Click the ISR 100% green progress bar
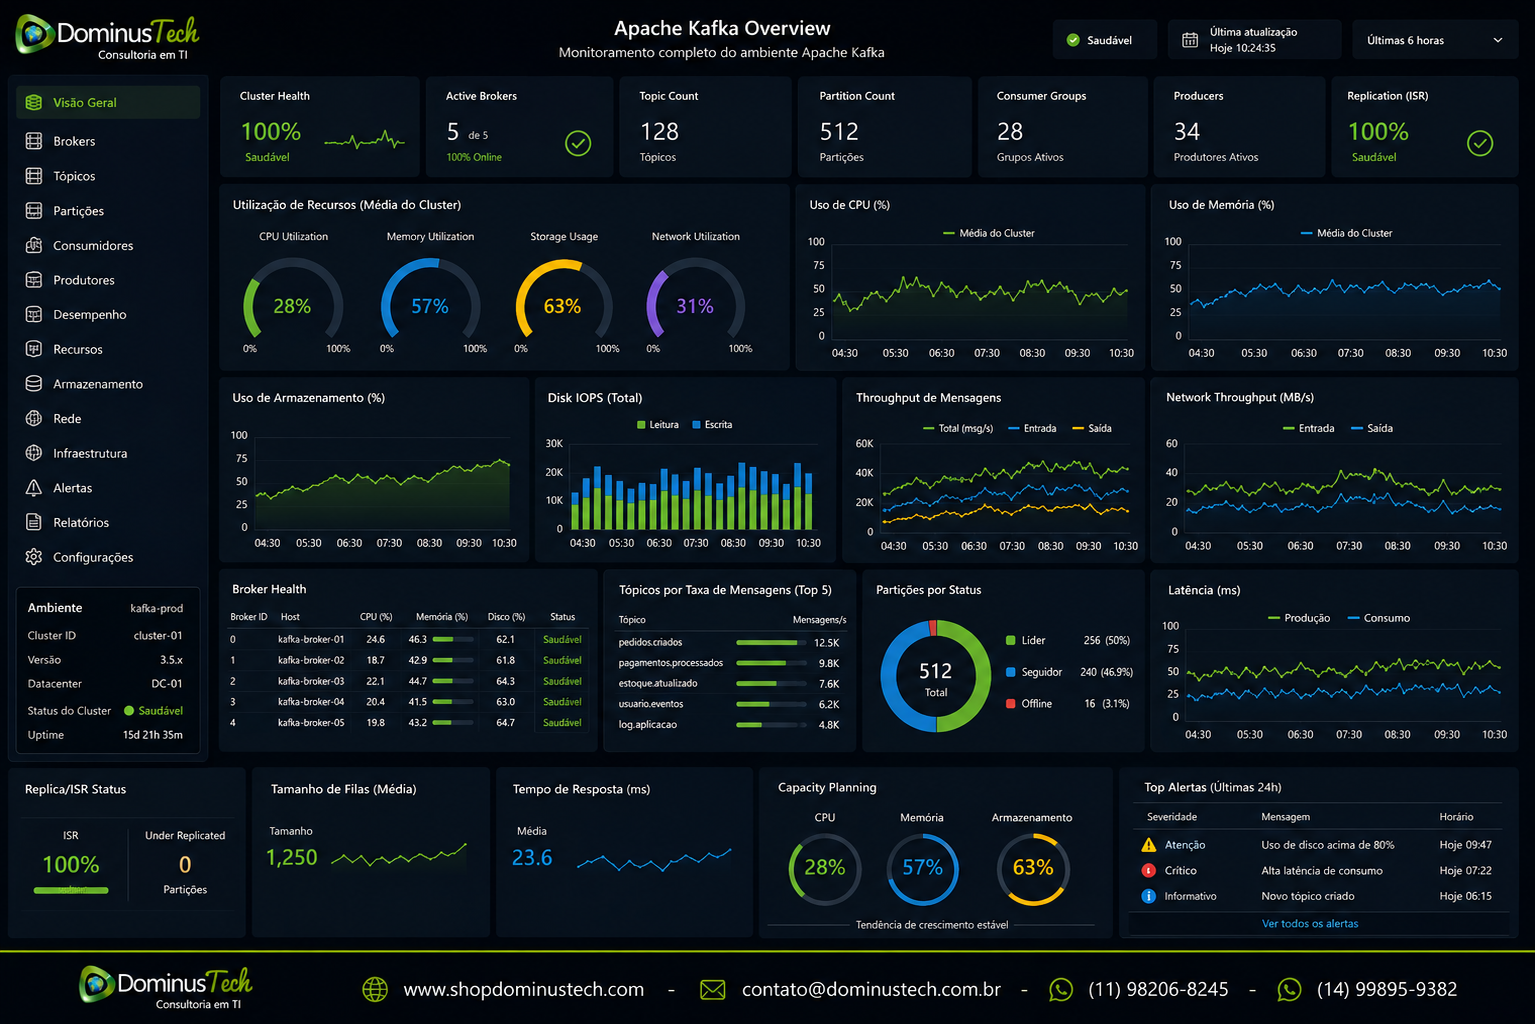 tap(71, 890)
